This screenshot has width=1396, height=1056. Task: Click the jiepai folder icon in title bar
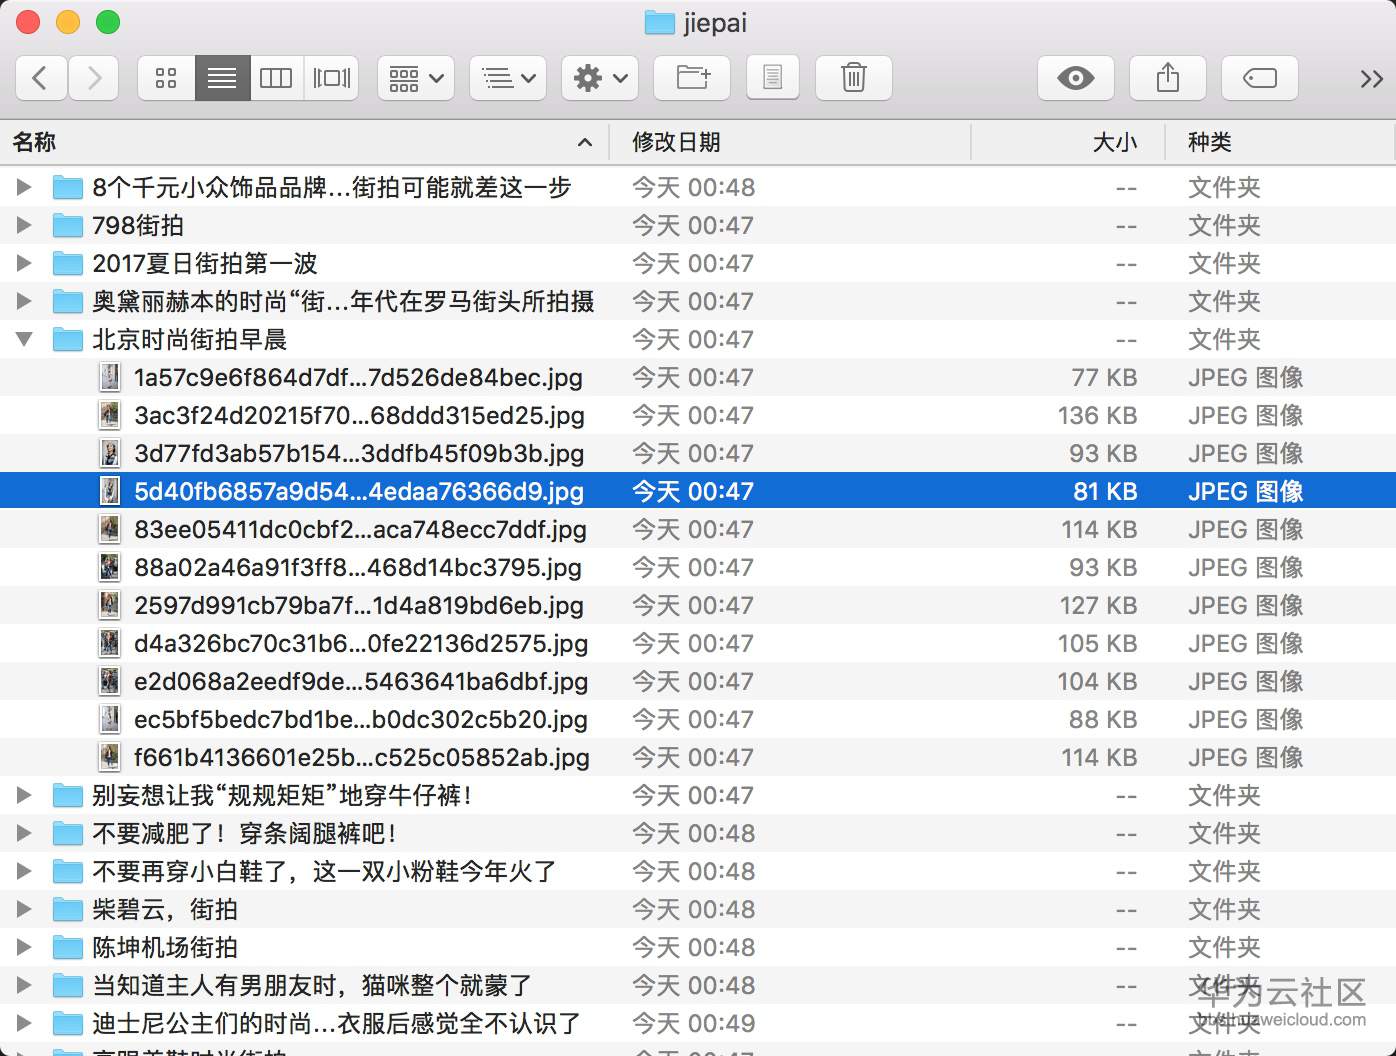tap(660, 23)
